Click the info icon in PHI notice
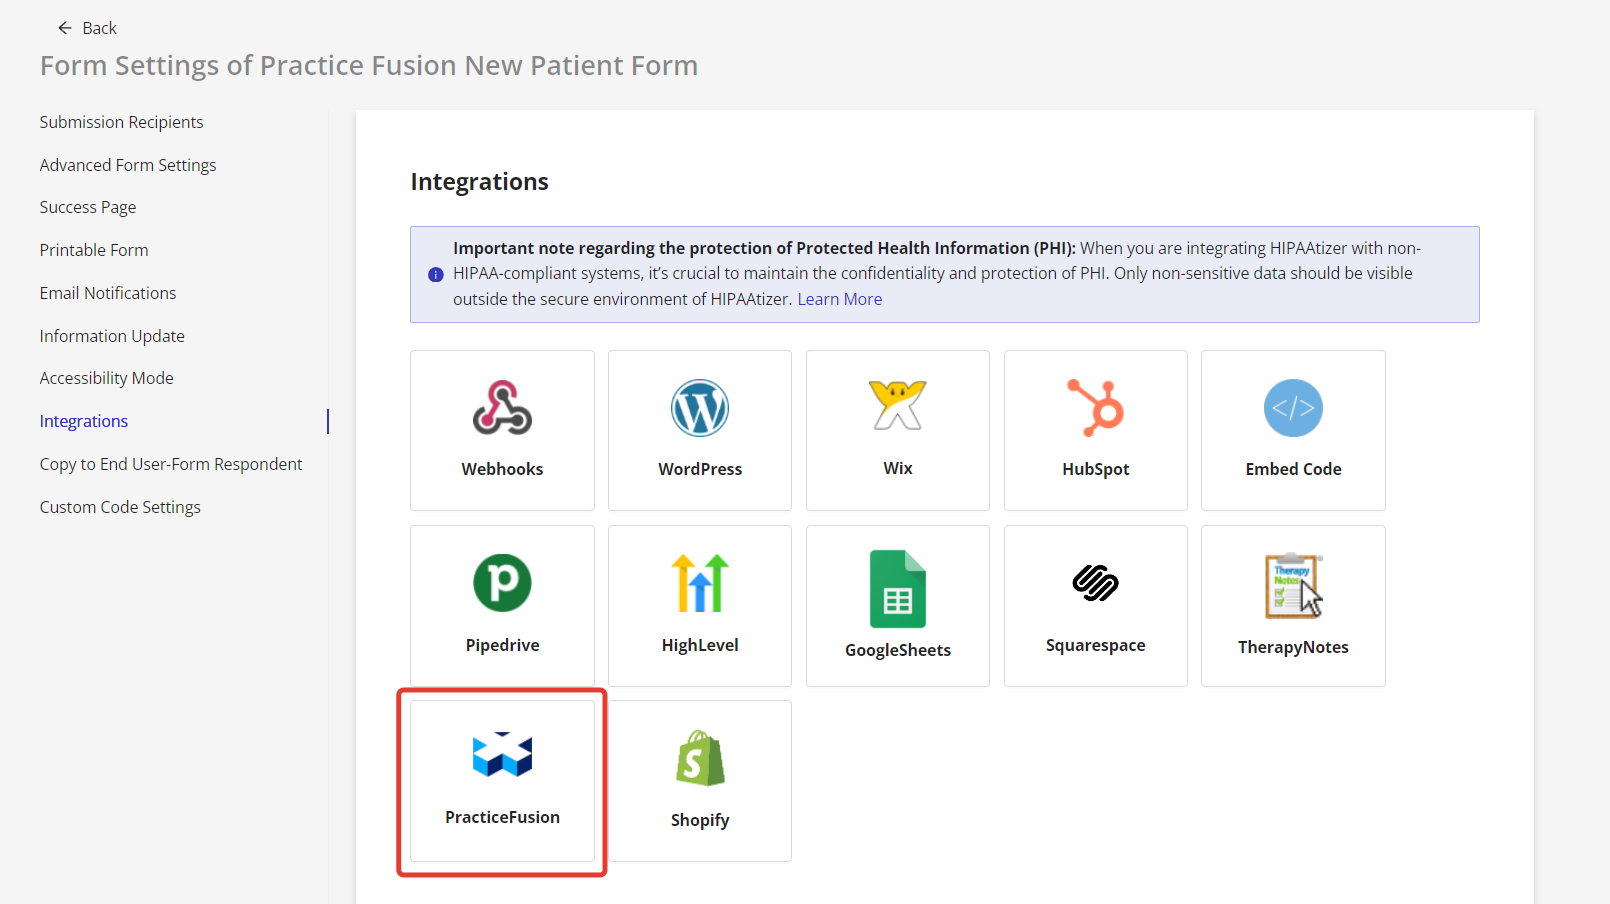 pos(436,275)
